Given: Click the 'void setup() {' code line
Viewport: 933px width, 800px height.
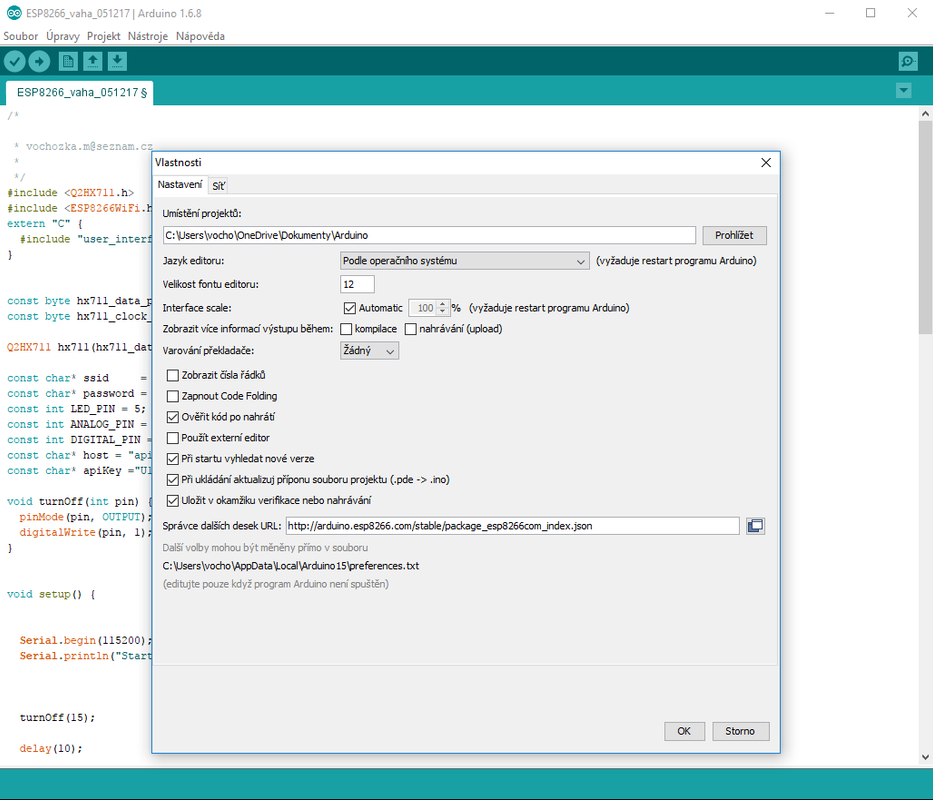Looking at the screenshot, I should 51,594.
